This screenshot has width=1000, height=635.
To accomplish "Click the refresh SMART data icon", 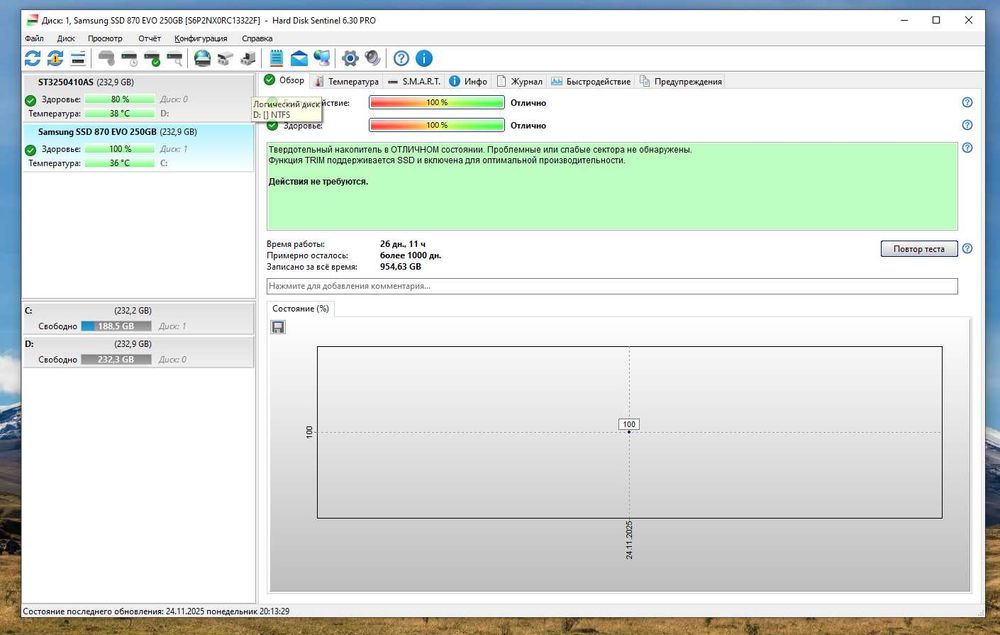I will point(33,59).
